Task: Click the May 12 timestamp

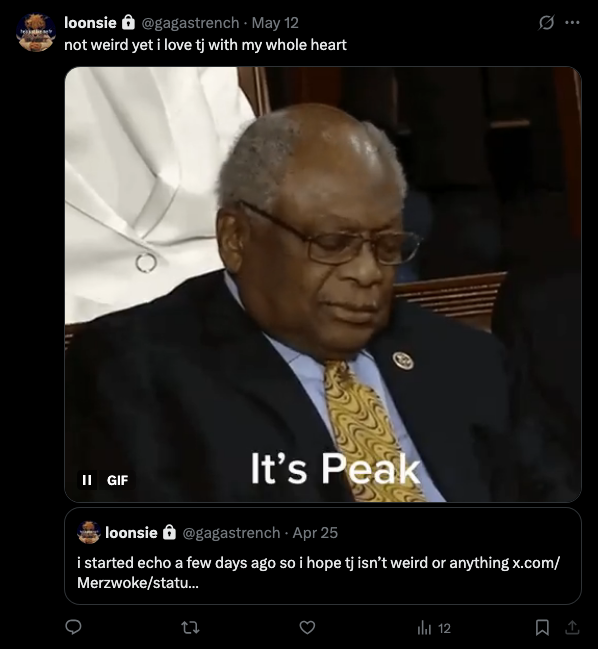Action: pos(275,23)
